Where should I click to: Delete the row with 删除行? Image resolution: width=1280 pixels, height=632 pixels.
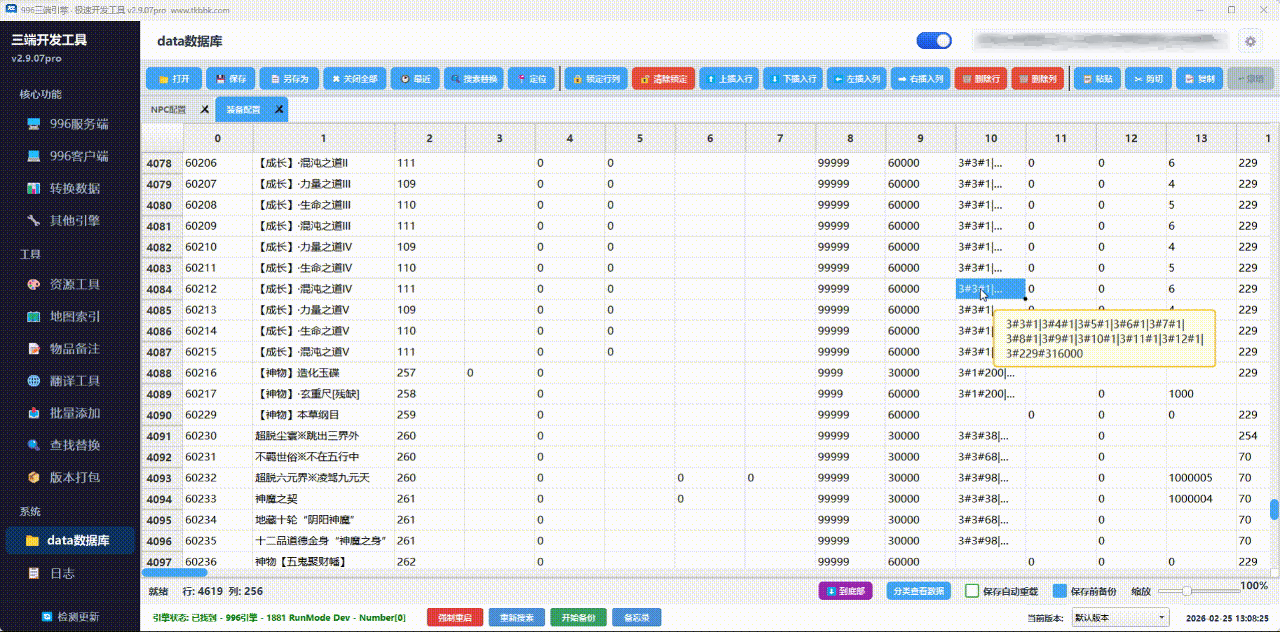(x=979, y=79)
